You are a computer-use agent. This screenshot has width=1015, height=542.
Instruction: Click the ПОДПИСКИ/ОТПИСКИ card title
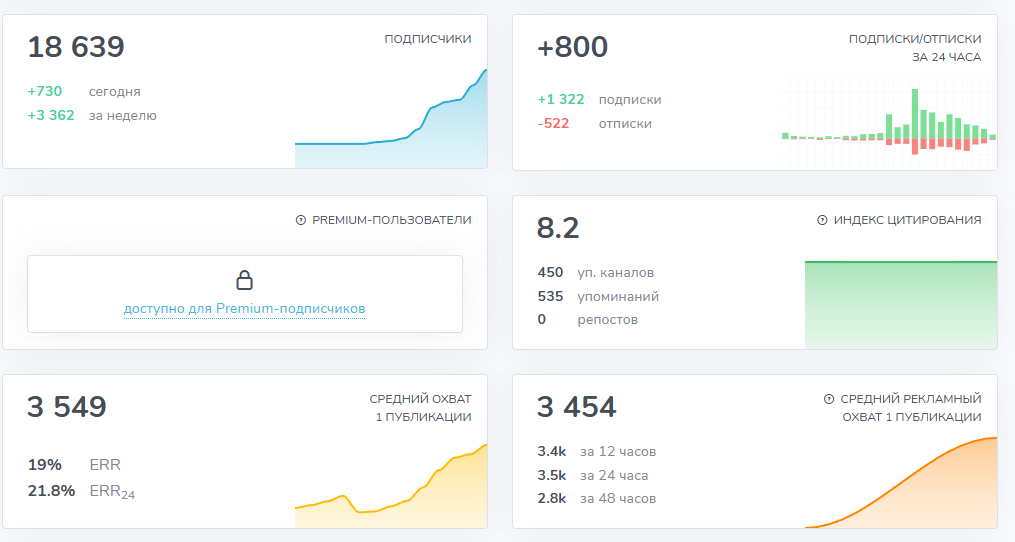pos(915,48)
